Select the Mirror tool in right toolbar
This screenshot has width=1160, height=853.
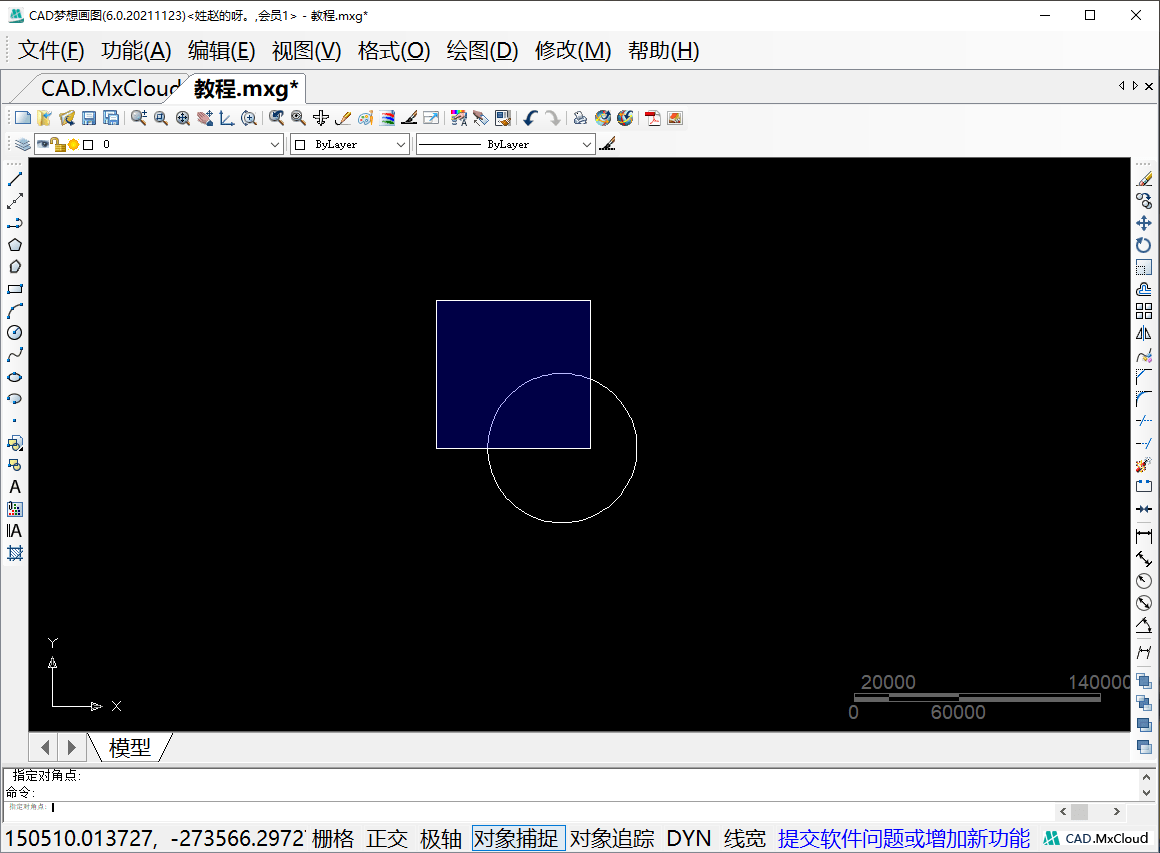point(1144,333)
